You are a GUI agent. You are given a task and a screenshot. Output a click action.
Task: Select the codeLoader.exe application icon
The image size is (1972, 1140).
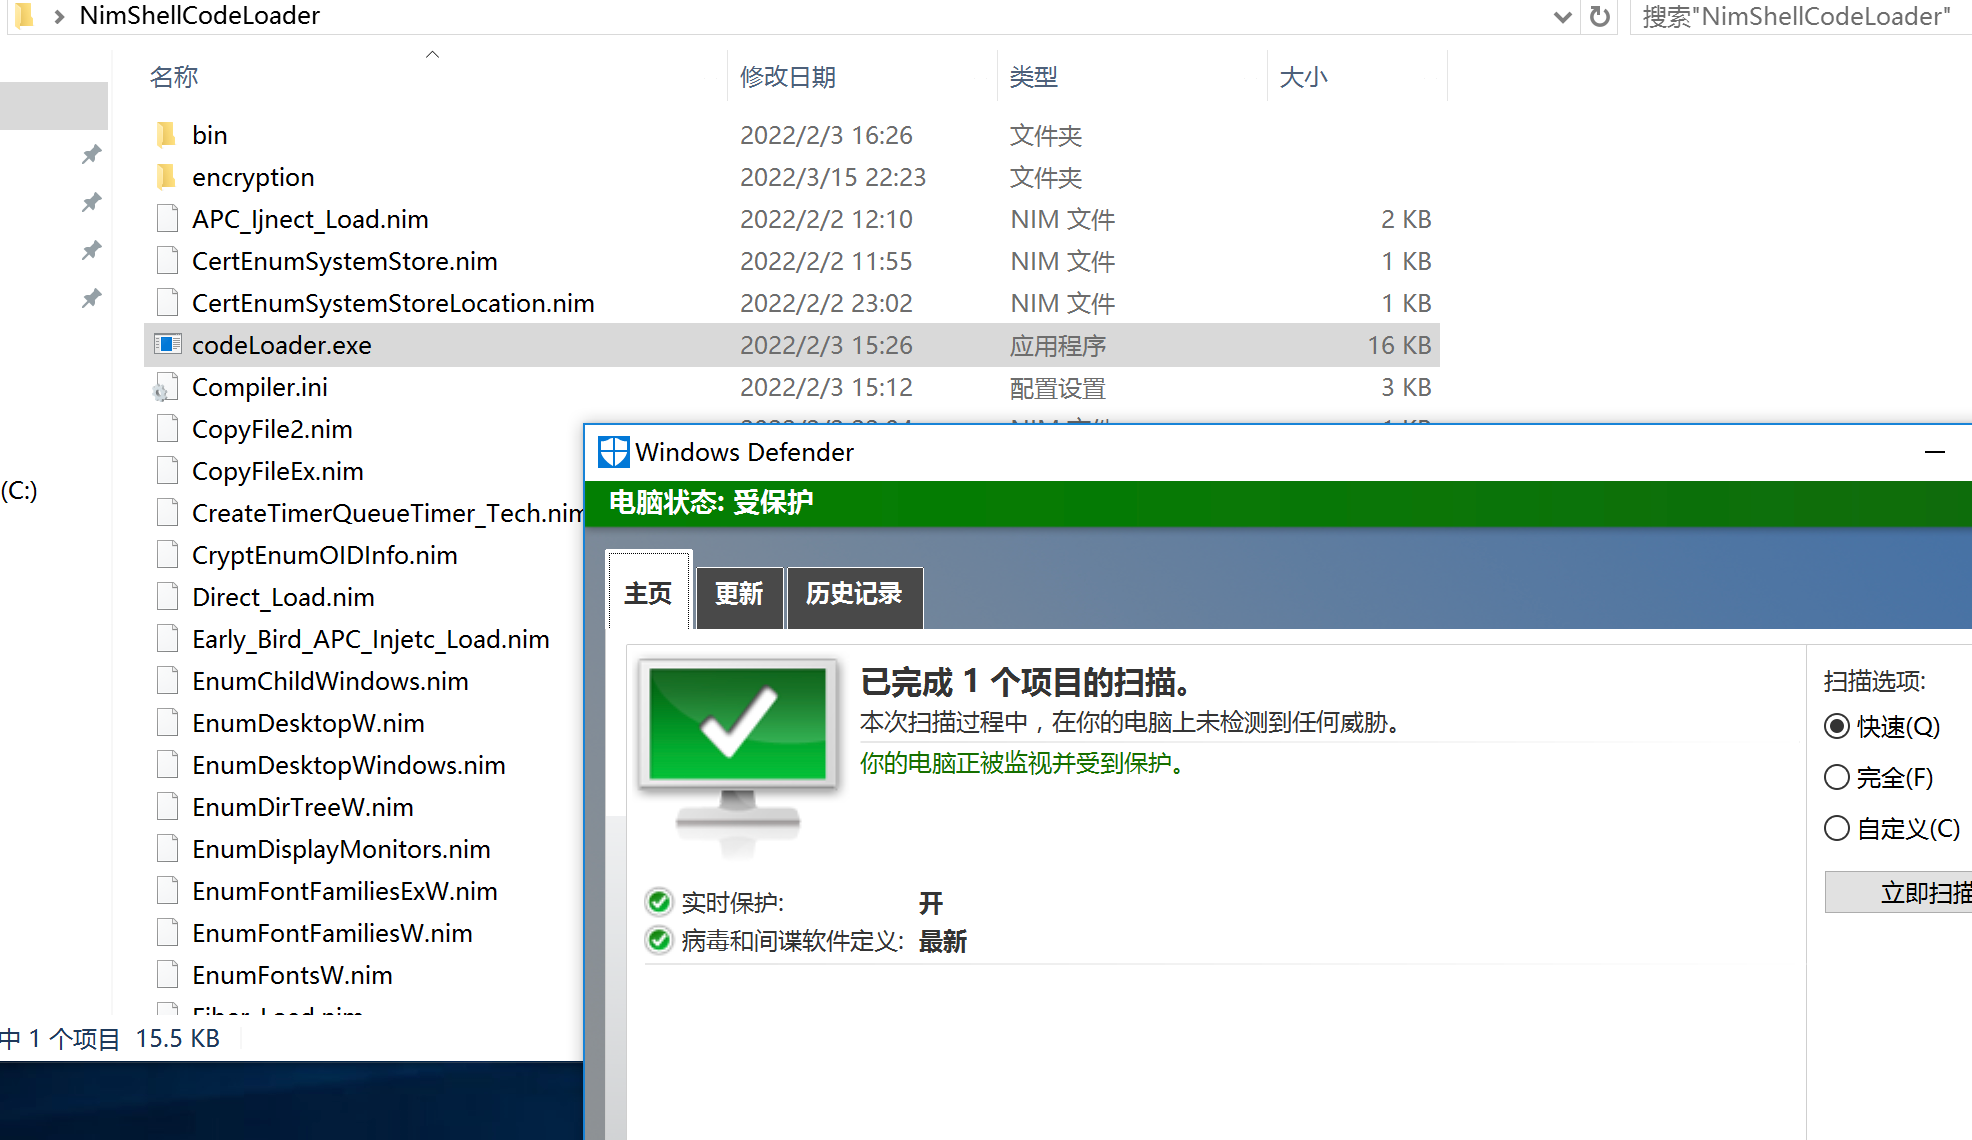click(x=167, y=345)
